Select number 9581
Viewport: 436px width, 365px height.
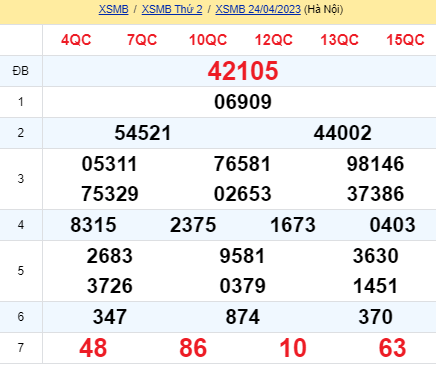[x=242, y=256]
